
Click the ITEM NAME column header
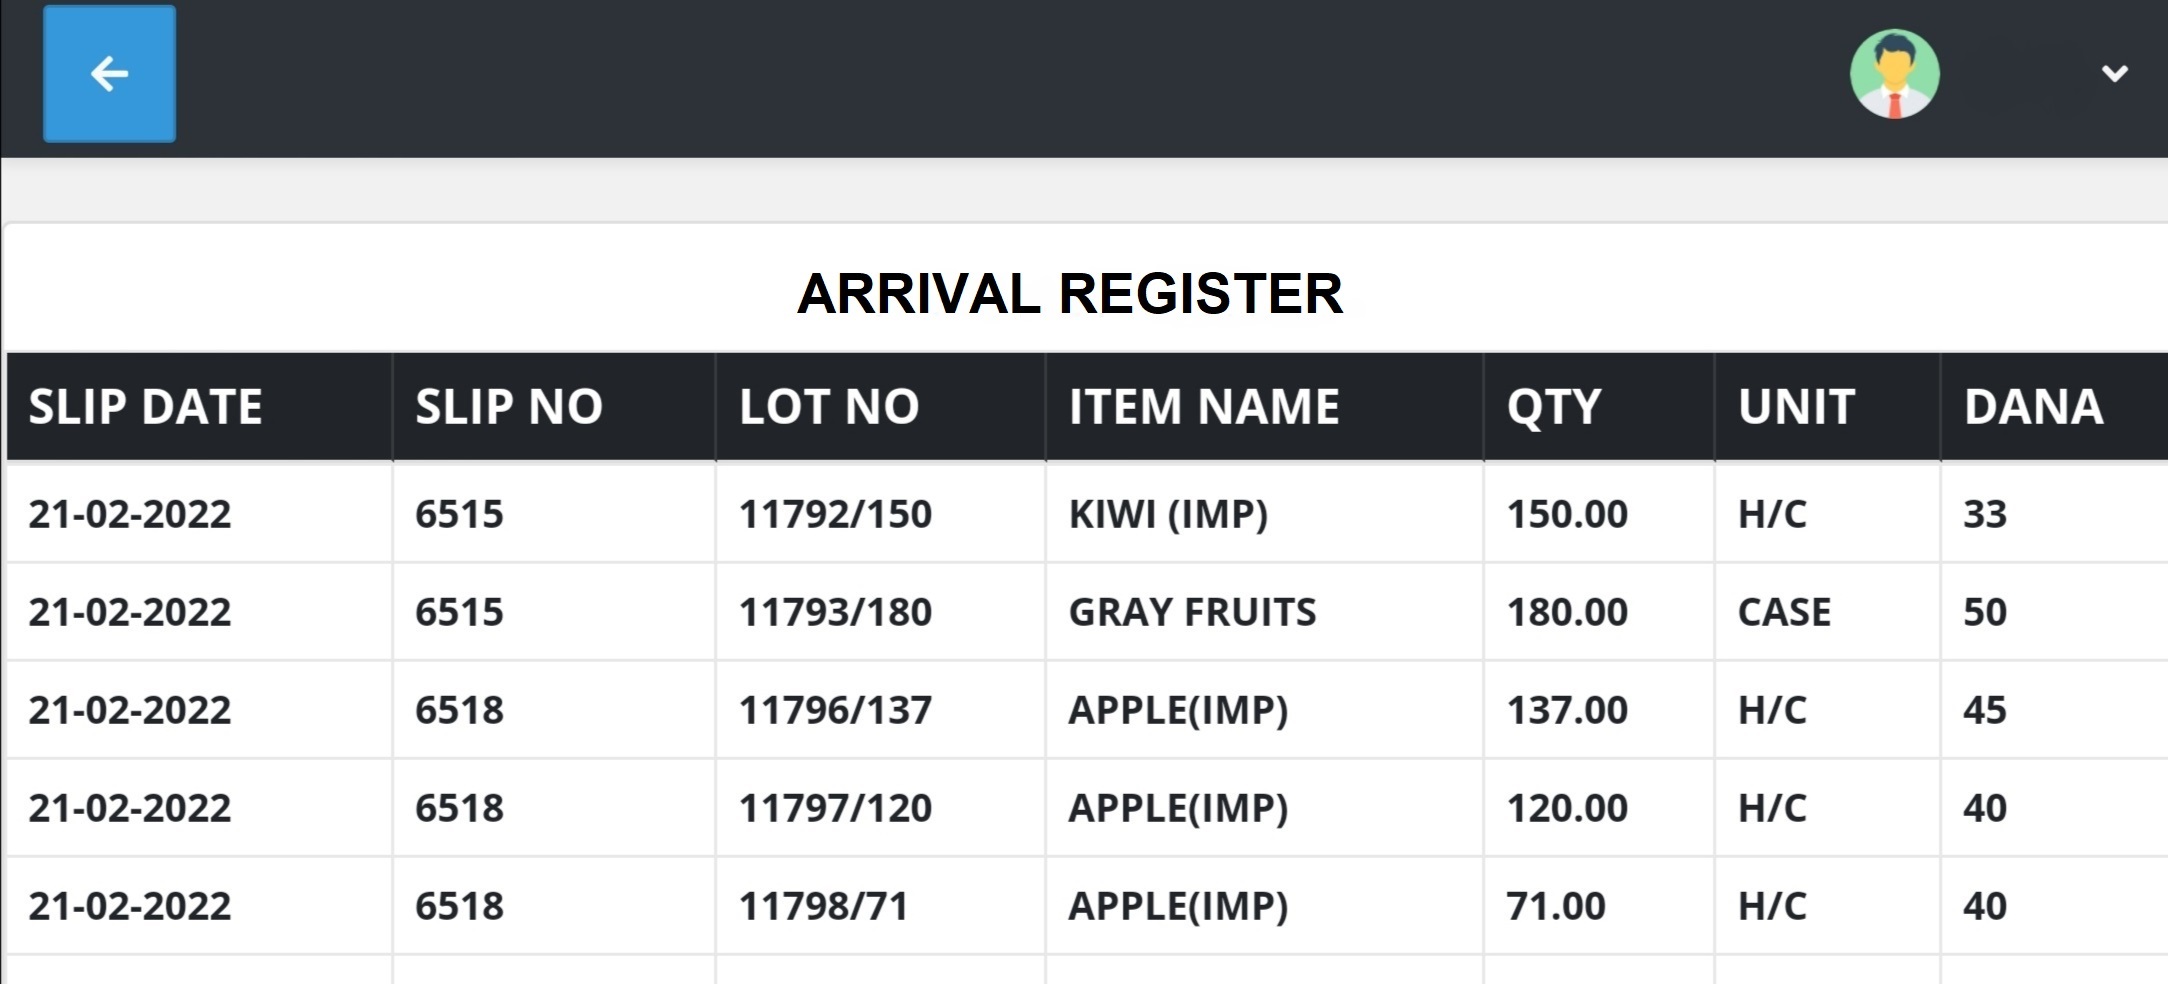click(1204, 407)
